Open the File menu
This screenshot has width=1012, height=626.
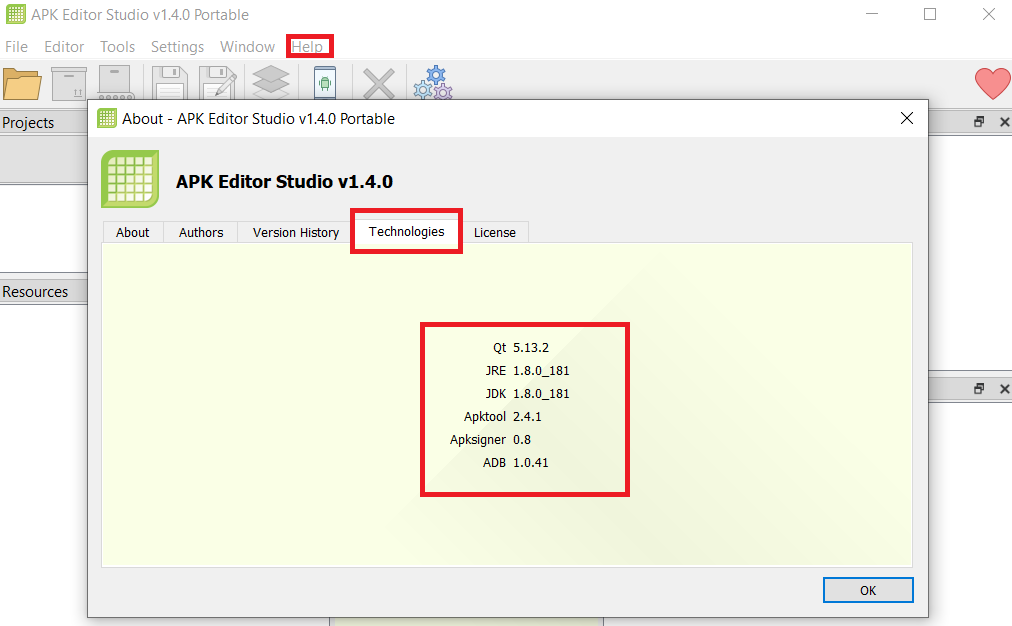point(17,46)
